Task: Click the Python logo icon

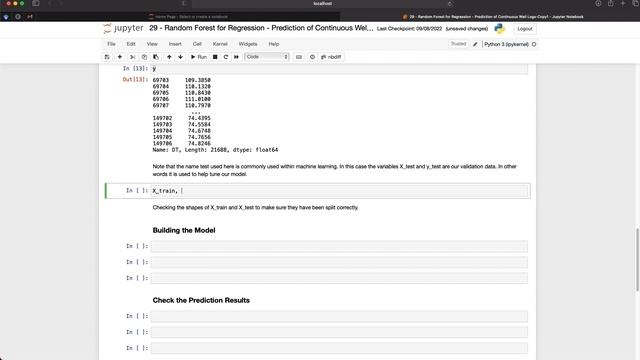Action: [500, 29]
